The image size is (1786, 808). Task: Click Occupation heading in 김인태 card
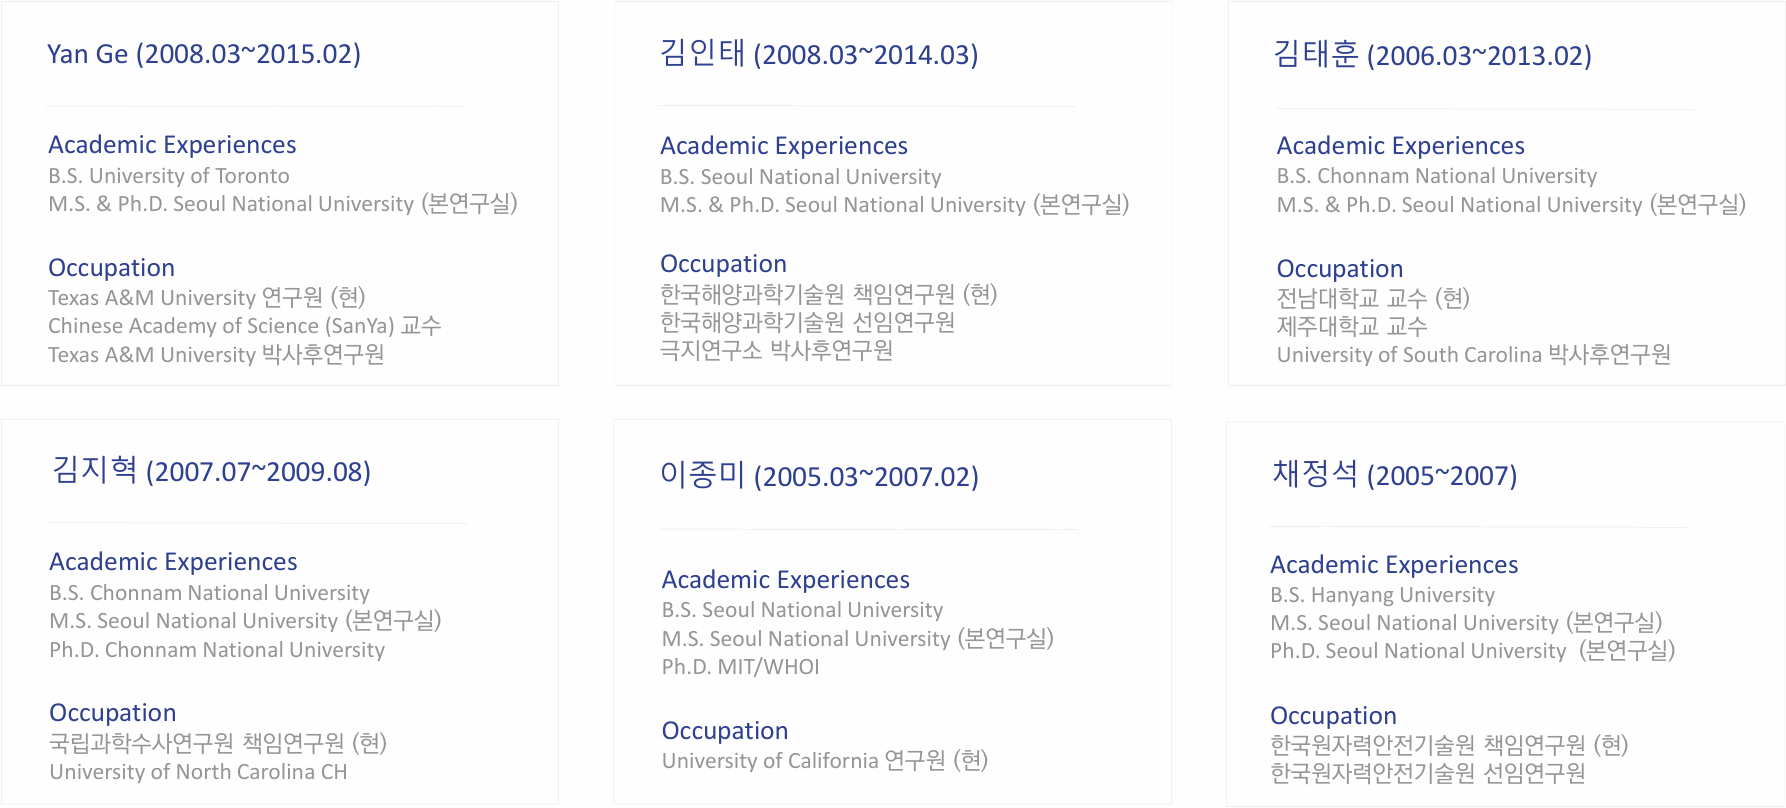coord(723,264)
